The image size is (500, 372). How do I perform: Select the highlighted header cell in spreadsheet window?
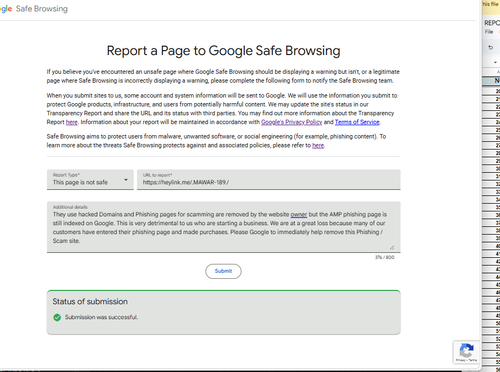(x=491, y=80)
